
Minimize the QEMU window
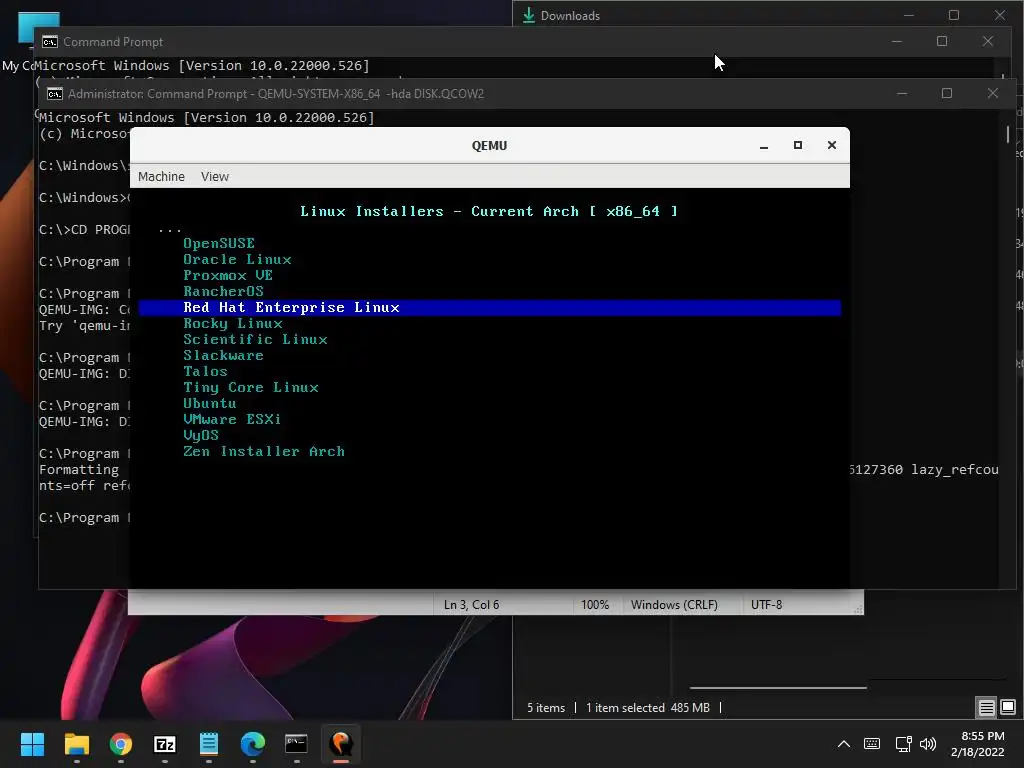point(763,146)
